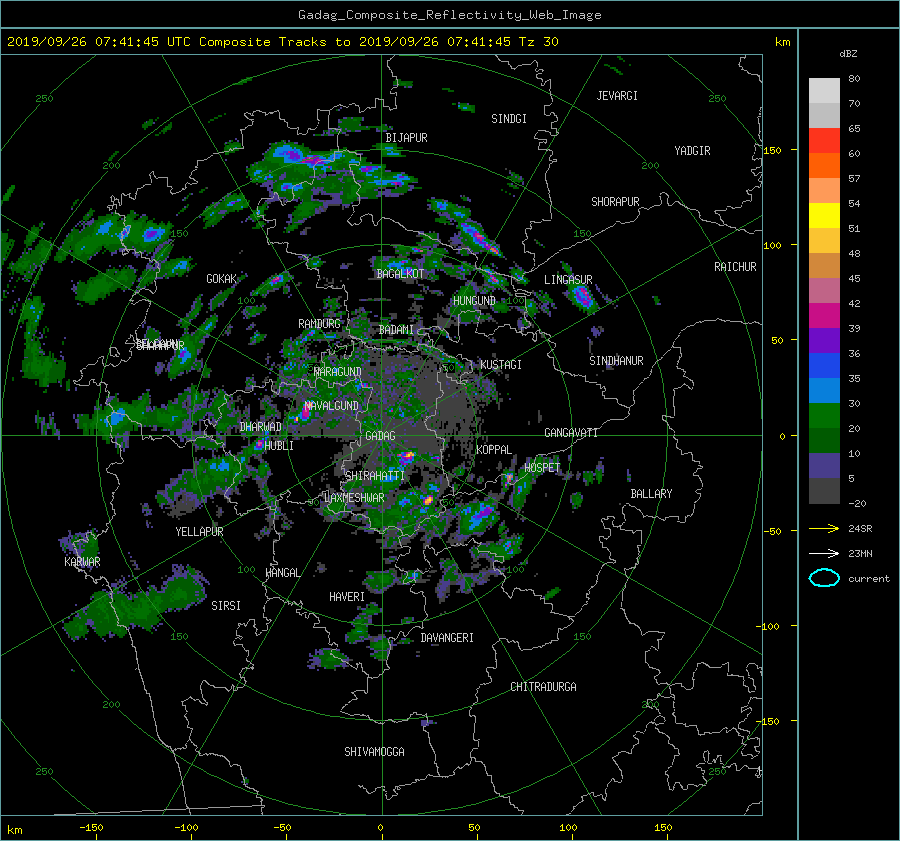
Task: Click the NAVALGUND city label
Action: (331, 406)
